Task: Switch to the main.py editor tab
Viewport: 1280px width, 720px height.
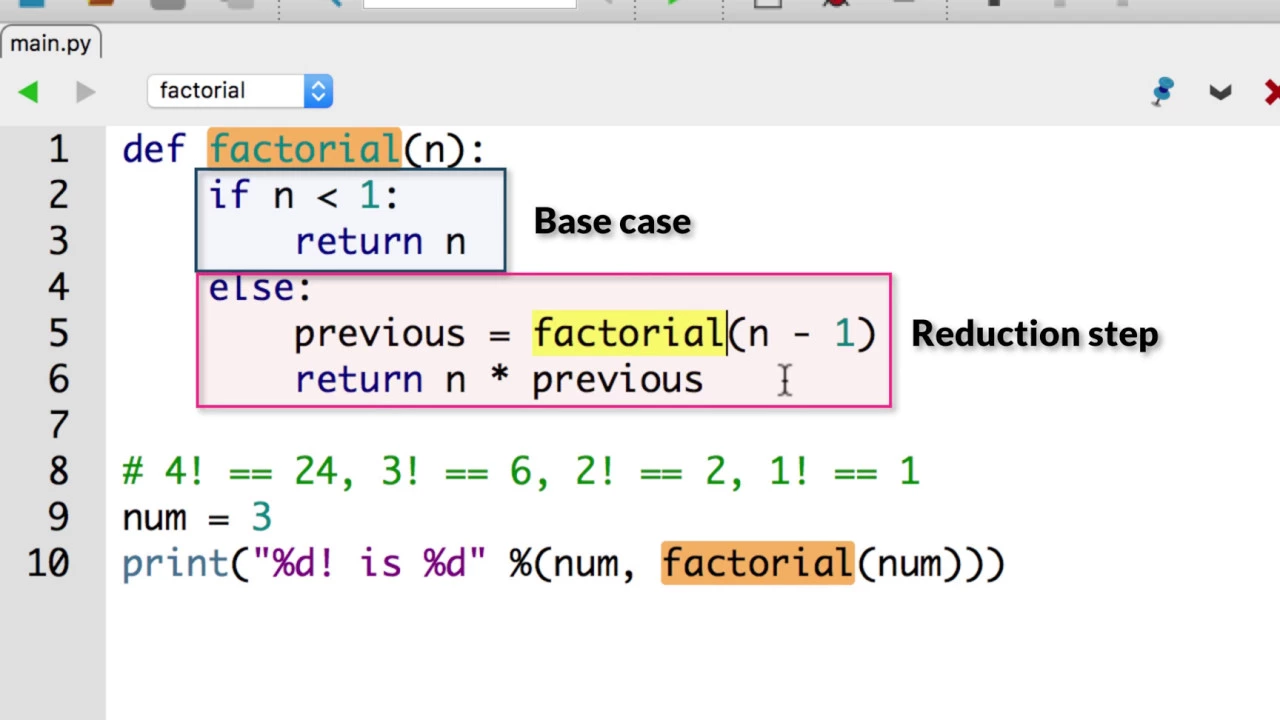Action: point(50,44)
